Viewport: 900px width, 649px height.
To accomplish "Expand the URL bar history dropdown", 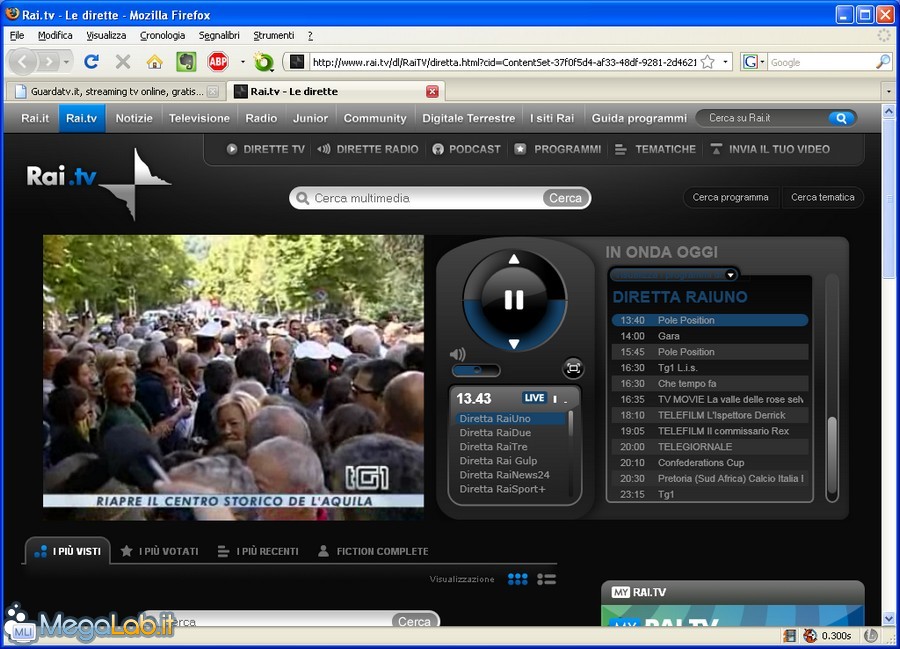I will 726,62.
